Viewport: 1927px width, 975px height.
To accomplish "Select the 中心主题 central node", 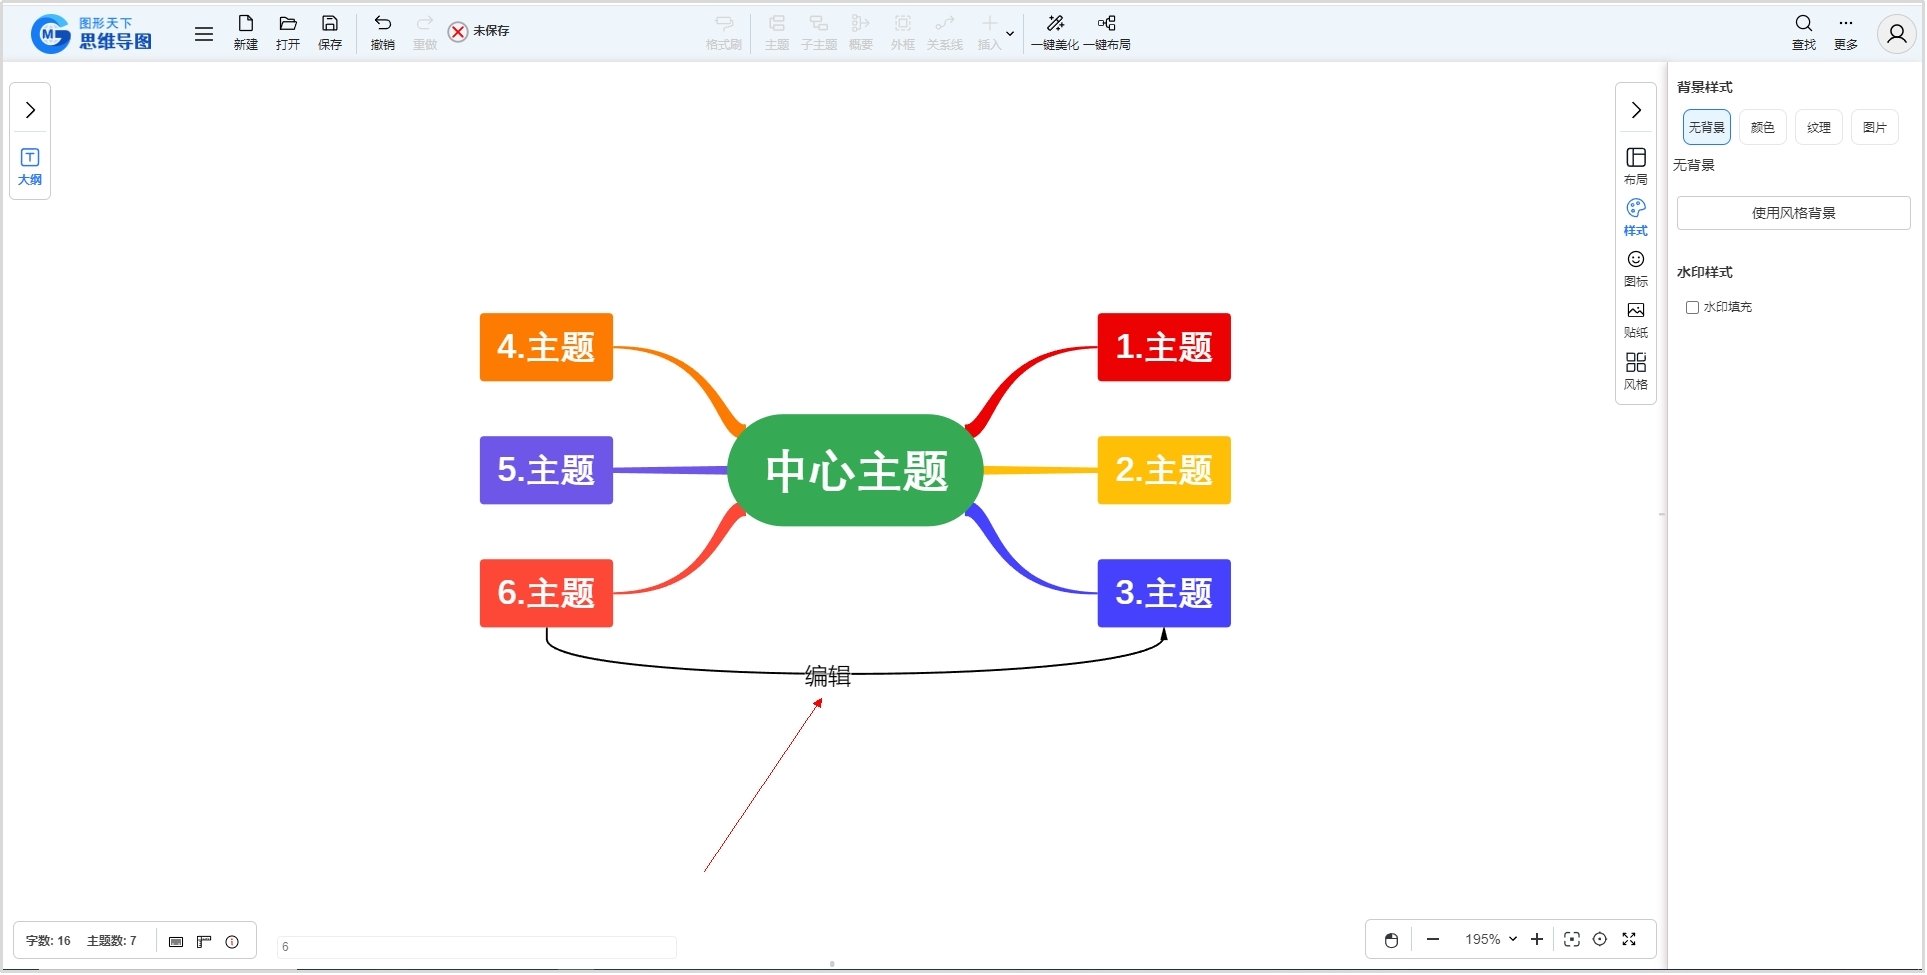I will click(x=855, y=470).
